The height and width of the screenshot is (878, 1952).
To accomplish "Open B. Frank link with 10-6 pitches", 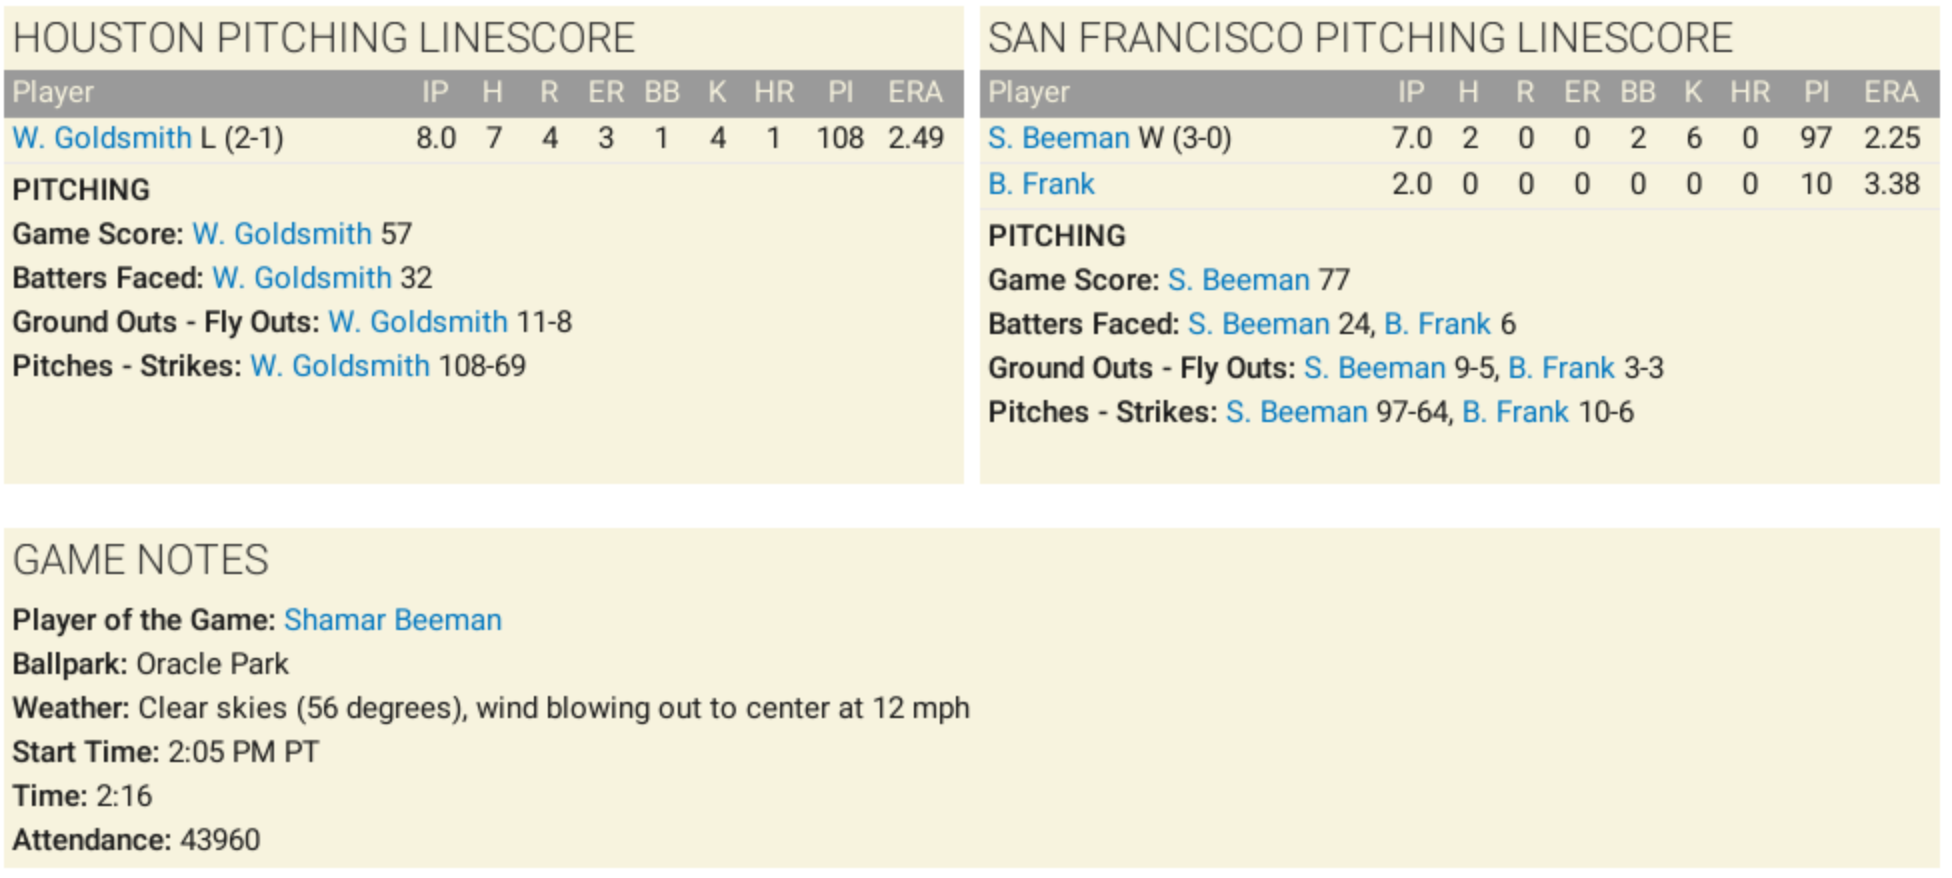I will [x=1515, y=412].
